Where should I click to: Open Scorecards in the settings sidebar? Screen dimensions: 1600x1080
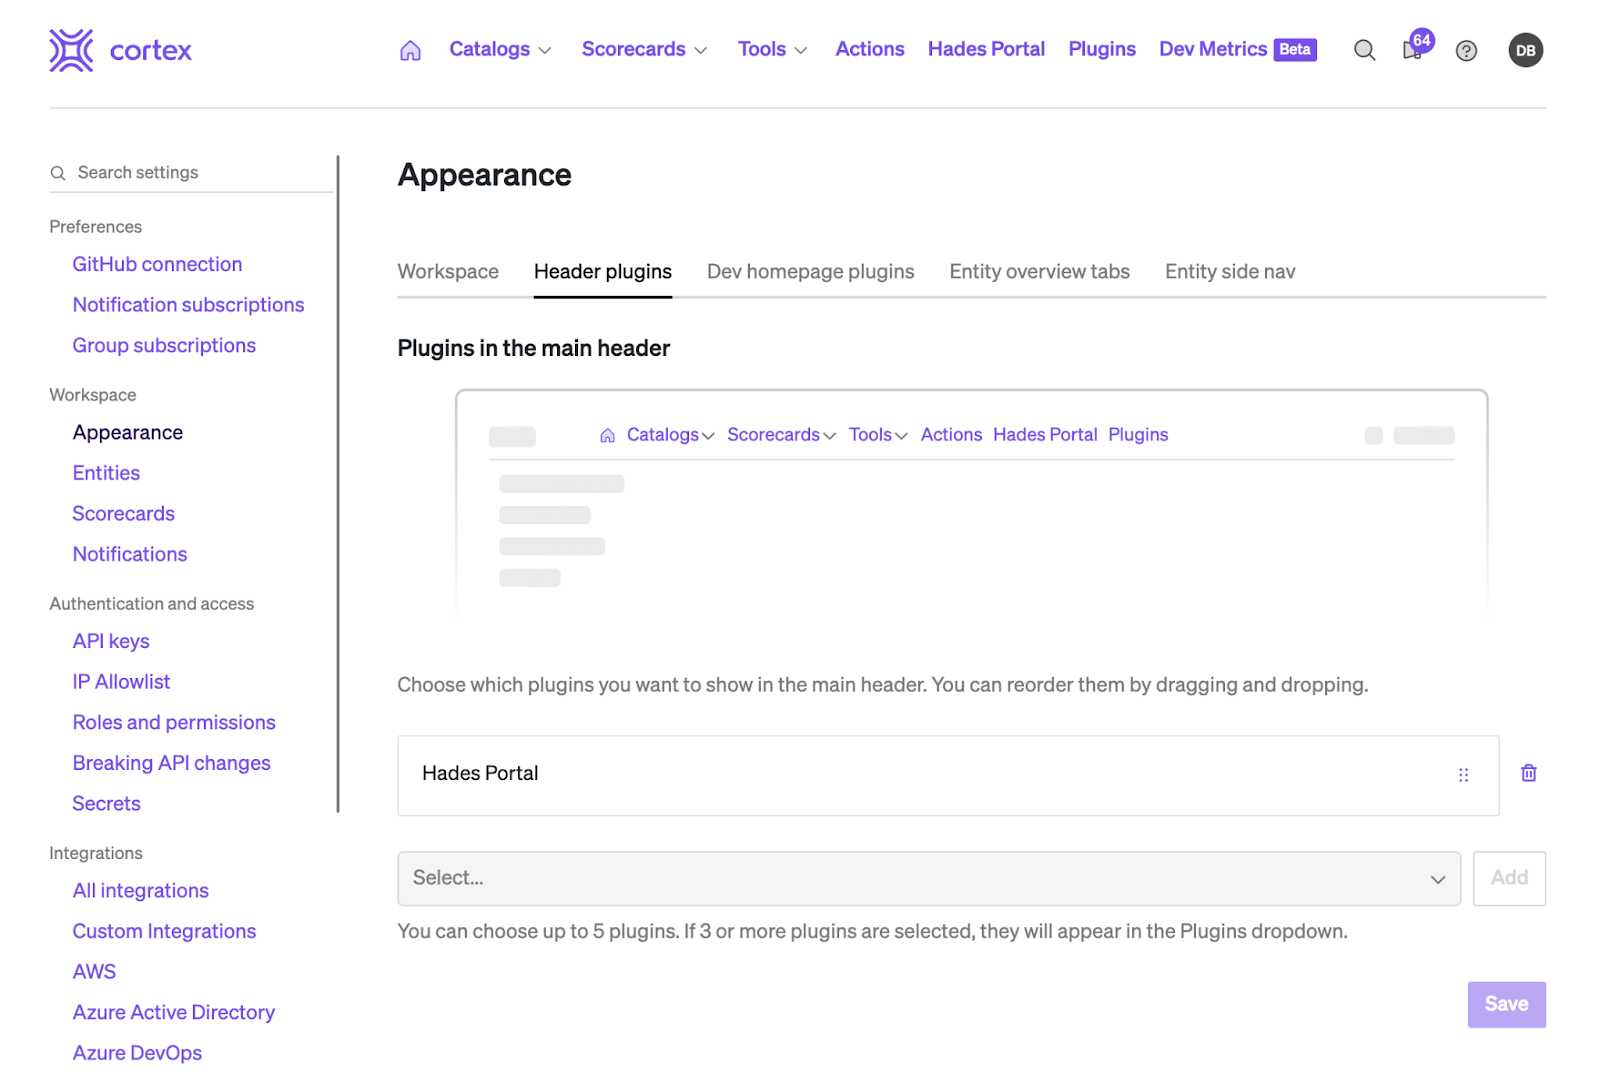[123, 513]
